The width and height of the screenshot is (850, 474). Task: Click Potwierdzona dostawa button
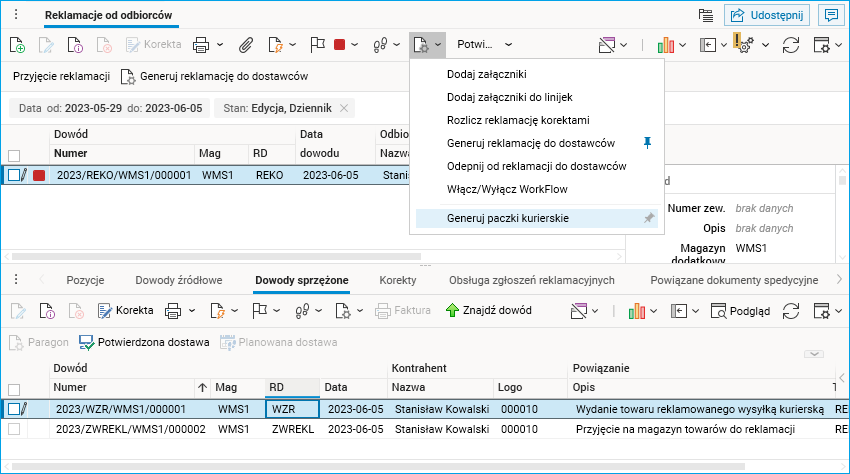click(x=144, y=342)
